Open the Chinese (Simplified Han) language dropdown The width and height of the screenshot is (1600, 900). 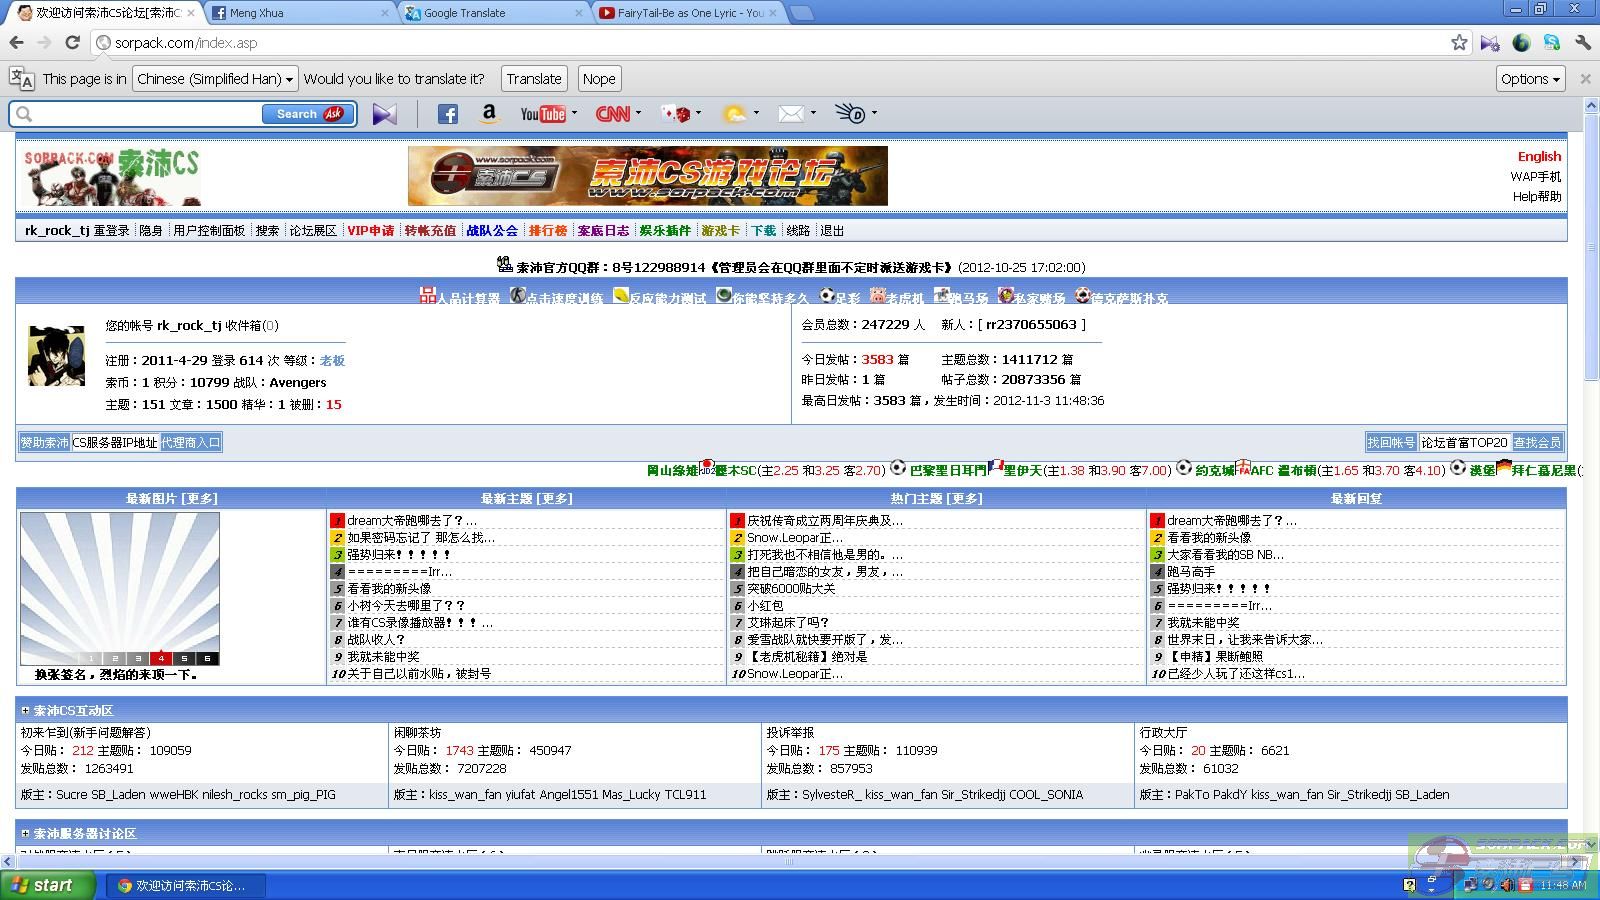[215, 79]
